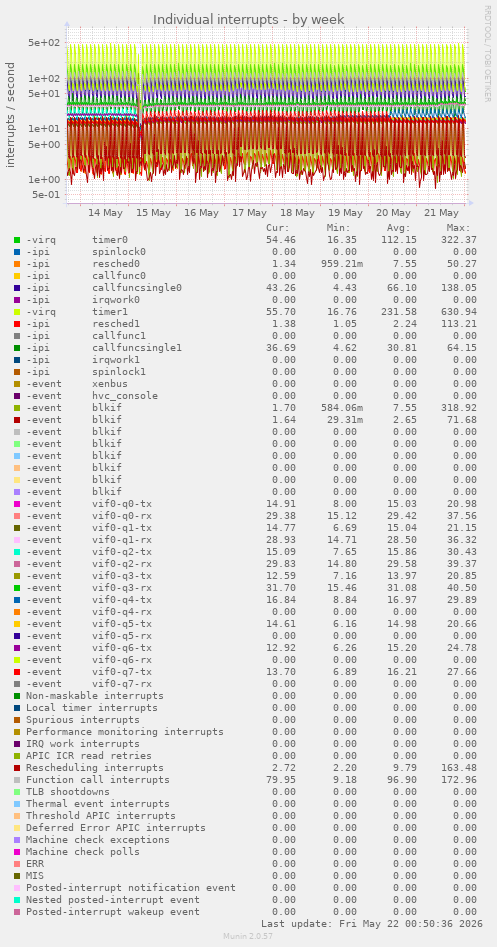
Task: Click the green timer0 legend color swatch
Action: [x=17, y=240]
